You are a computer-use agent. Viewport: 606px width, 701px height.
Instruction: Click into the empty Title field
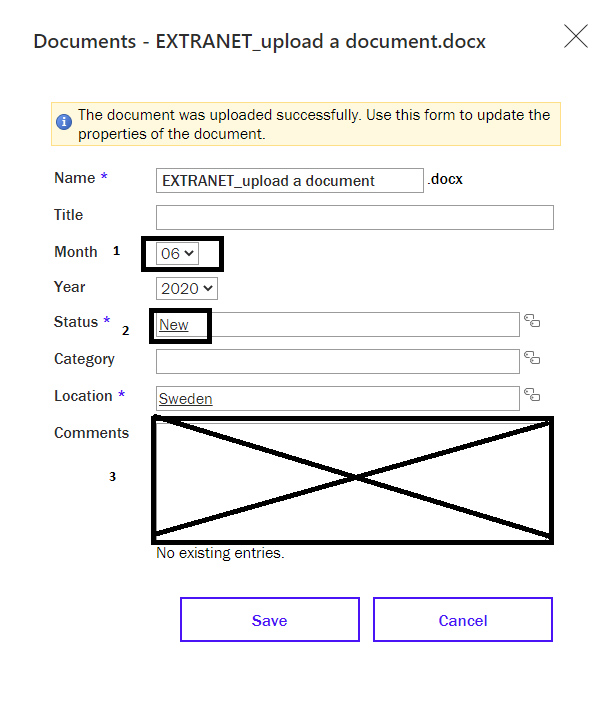point(355,218)
